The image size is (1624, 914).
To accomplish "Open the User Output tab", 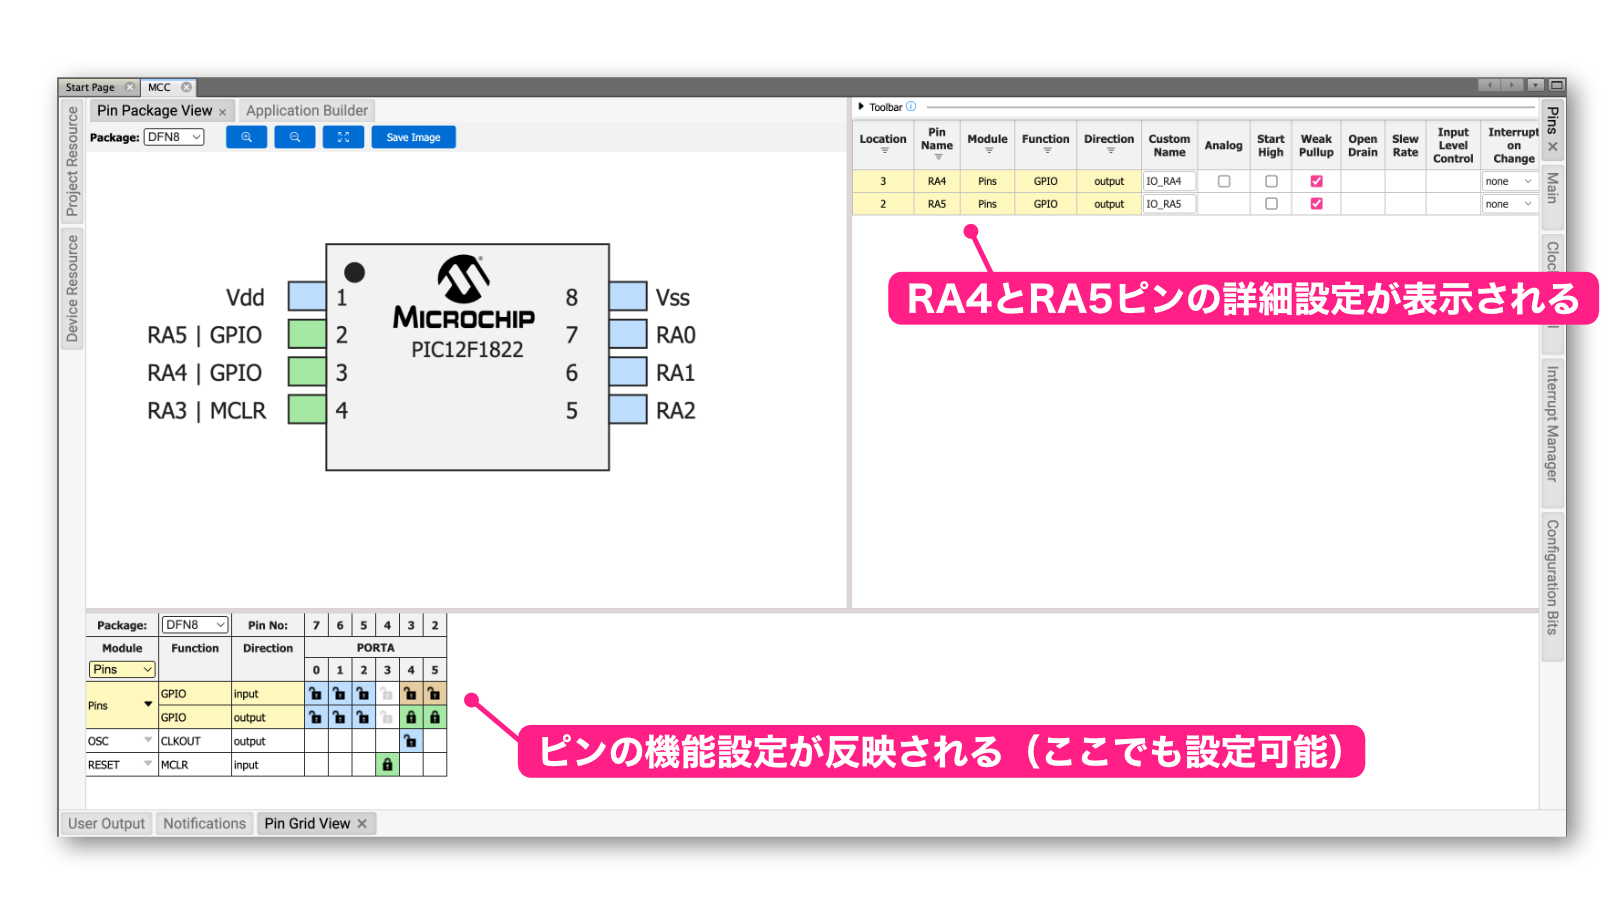I will [x=107, y=824].
